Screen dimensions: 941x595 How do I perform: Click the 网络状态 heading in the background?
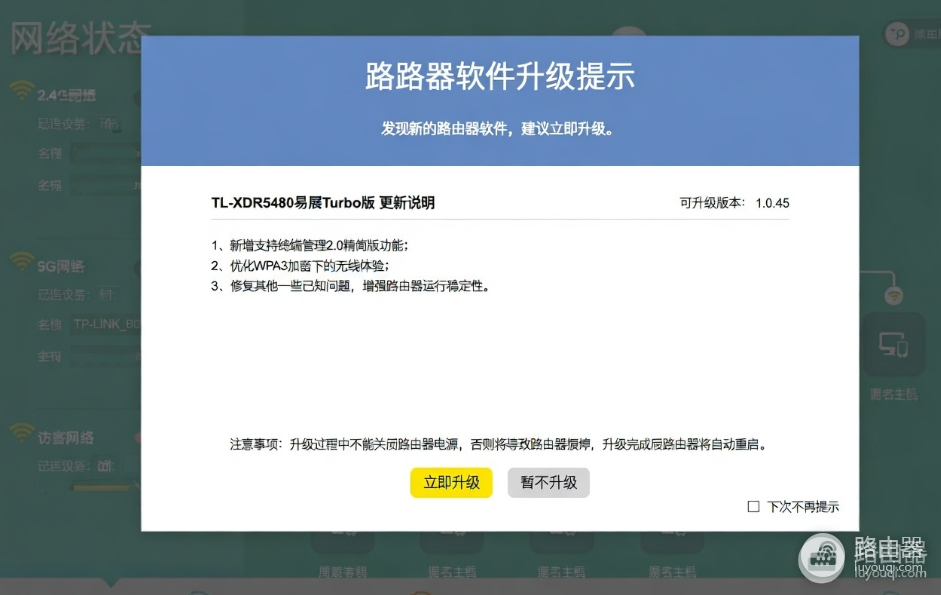point(80,38)
